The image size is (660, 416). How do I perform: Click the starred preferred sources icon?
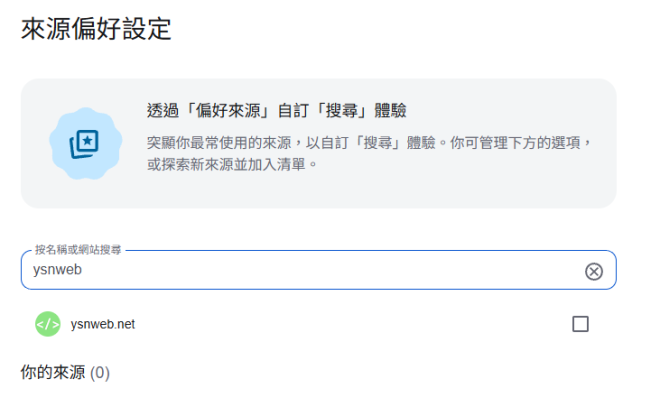84,144
